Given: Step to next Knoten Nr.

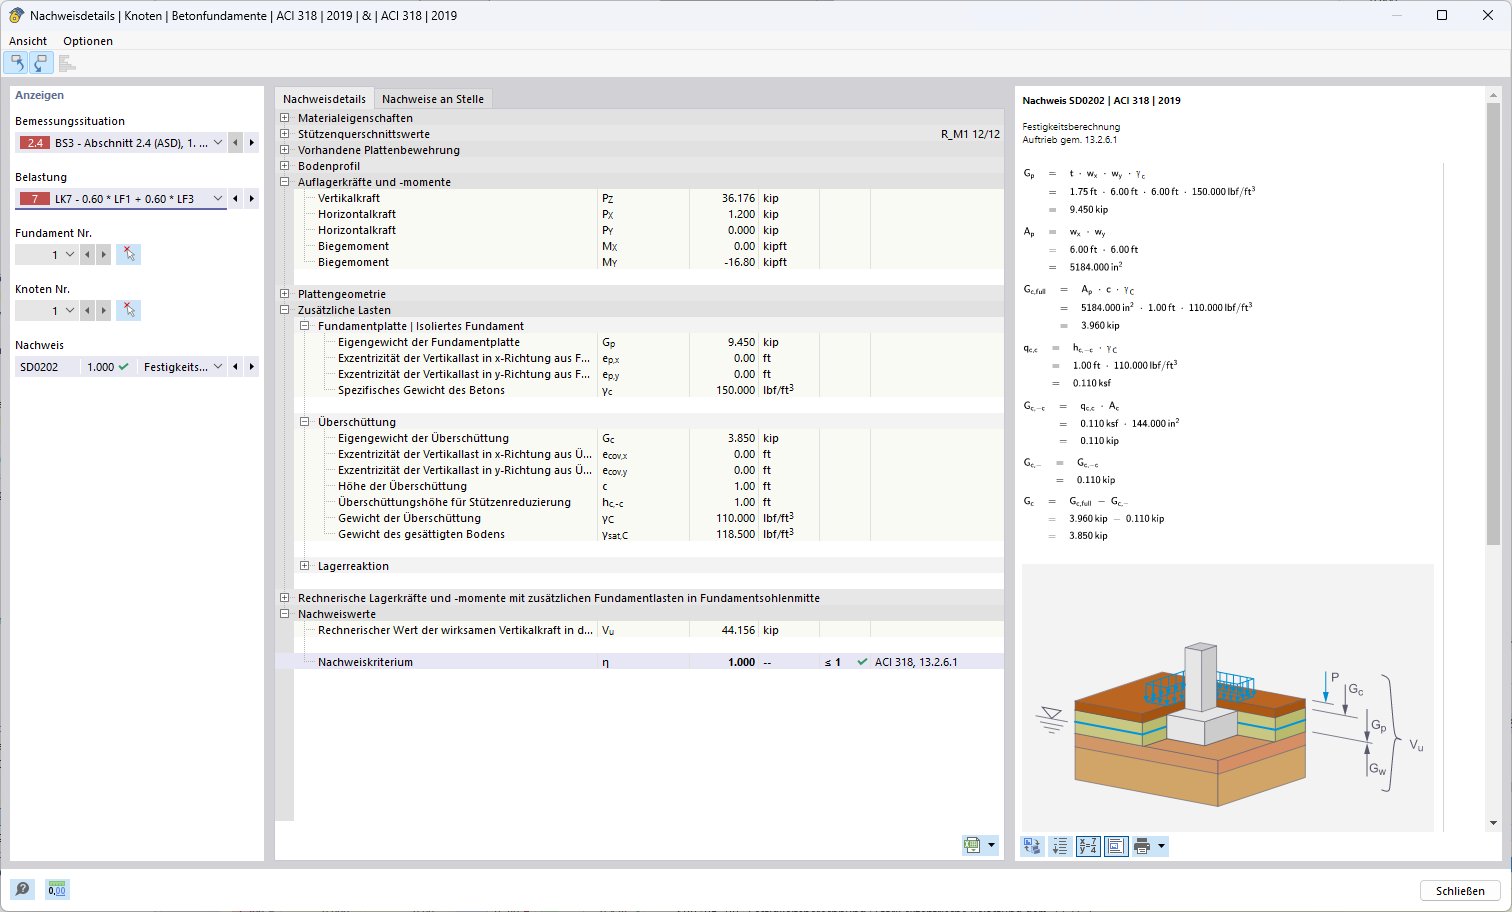Looking at the screenshot, I should pyautogui.click(x=103, y=311).
